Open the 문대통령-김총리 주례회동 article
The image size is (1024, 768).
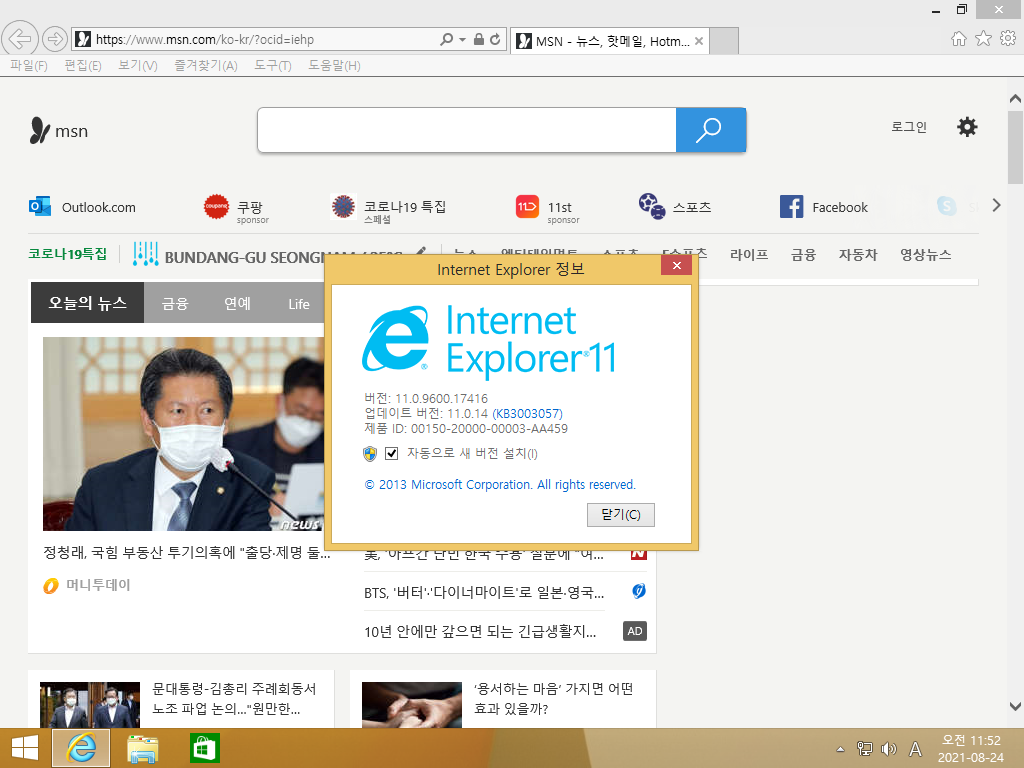tap(234, 698)
